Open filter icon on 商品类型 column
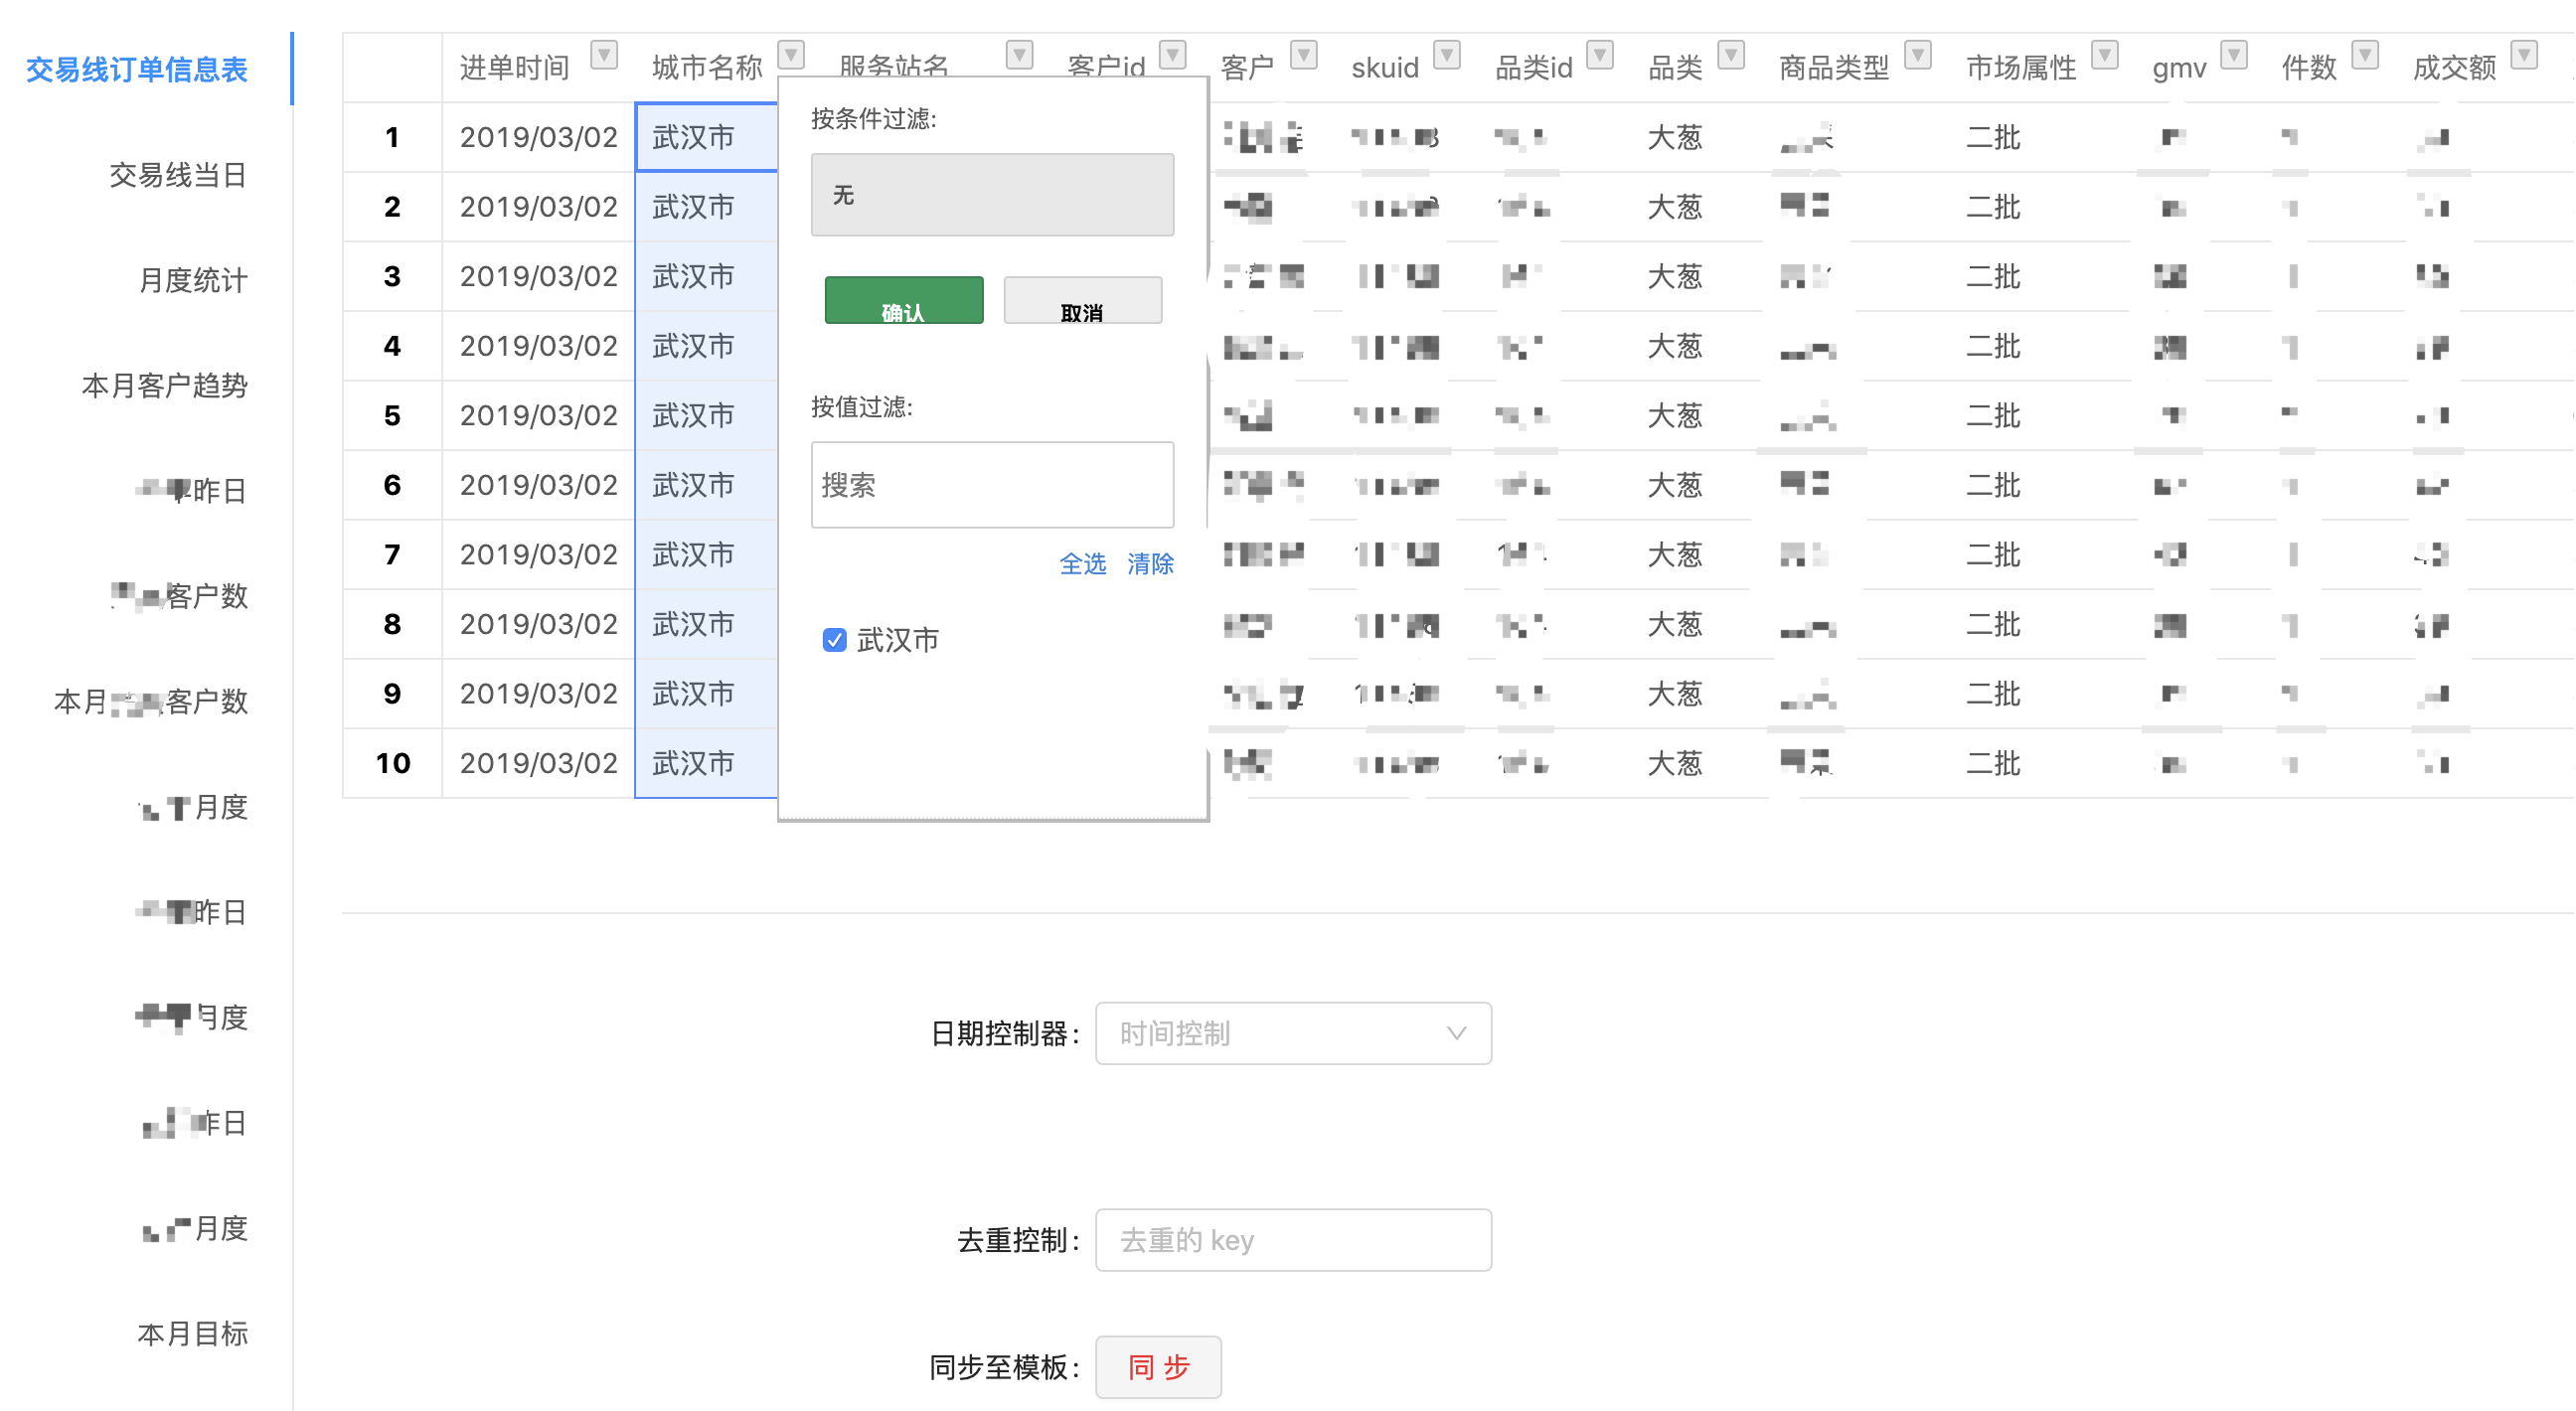Image resolution: width=2576 pixels, height=1411 pixels. coord(1917,54)
